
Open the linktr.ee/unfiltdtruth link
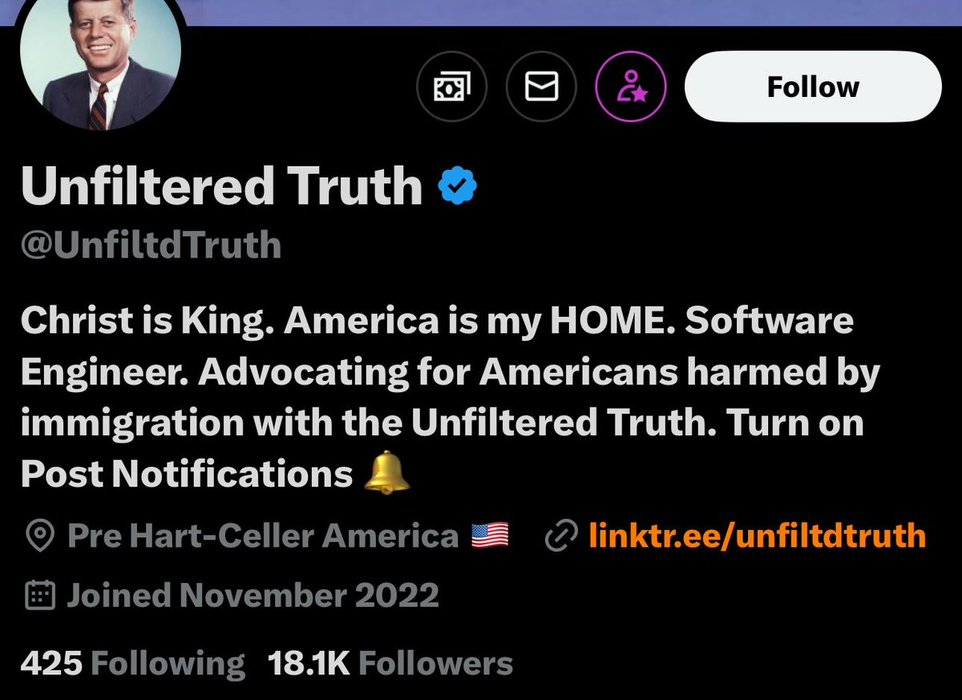point(757,537)
